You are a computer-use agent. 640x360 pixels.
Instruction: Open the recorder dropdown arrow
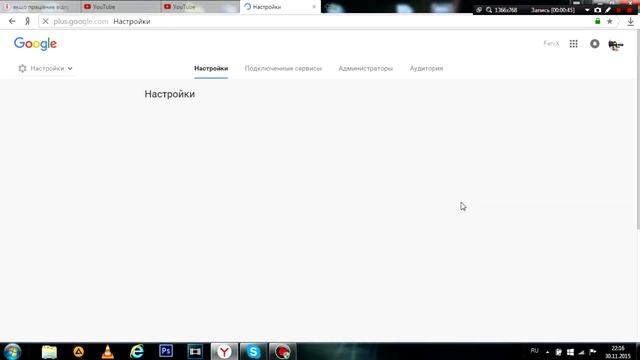587,10
